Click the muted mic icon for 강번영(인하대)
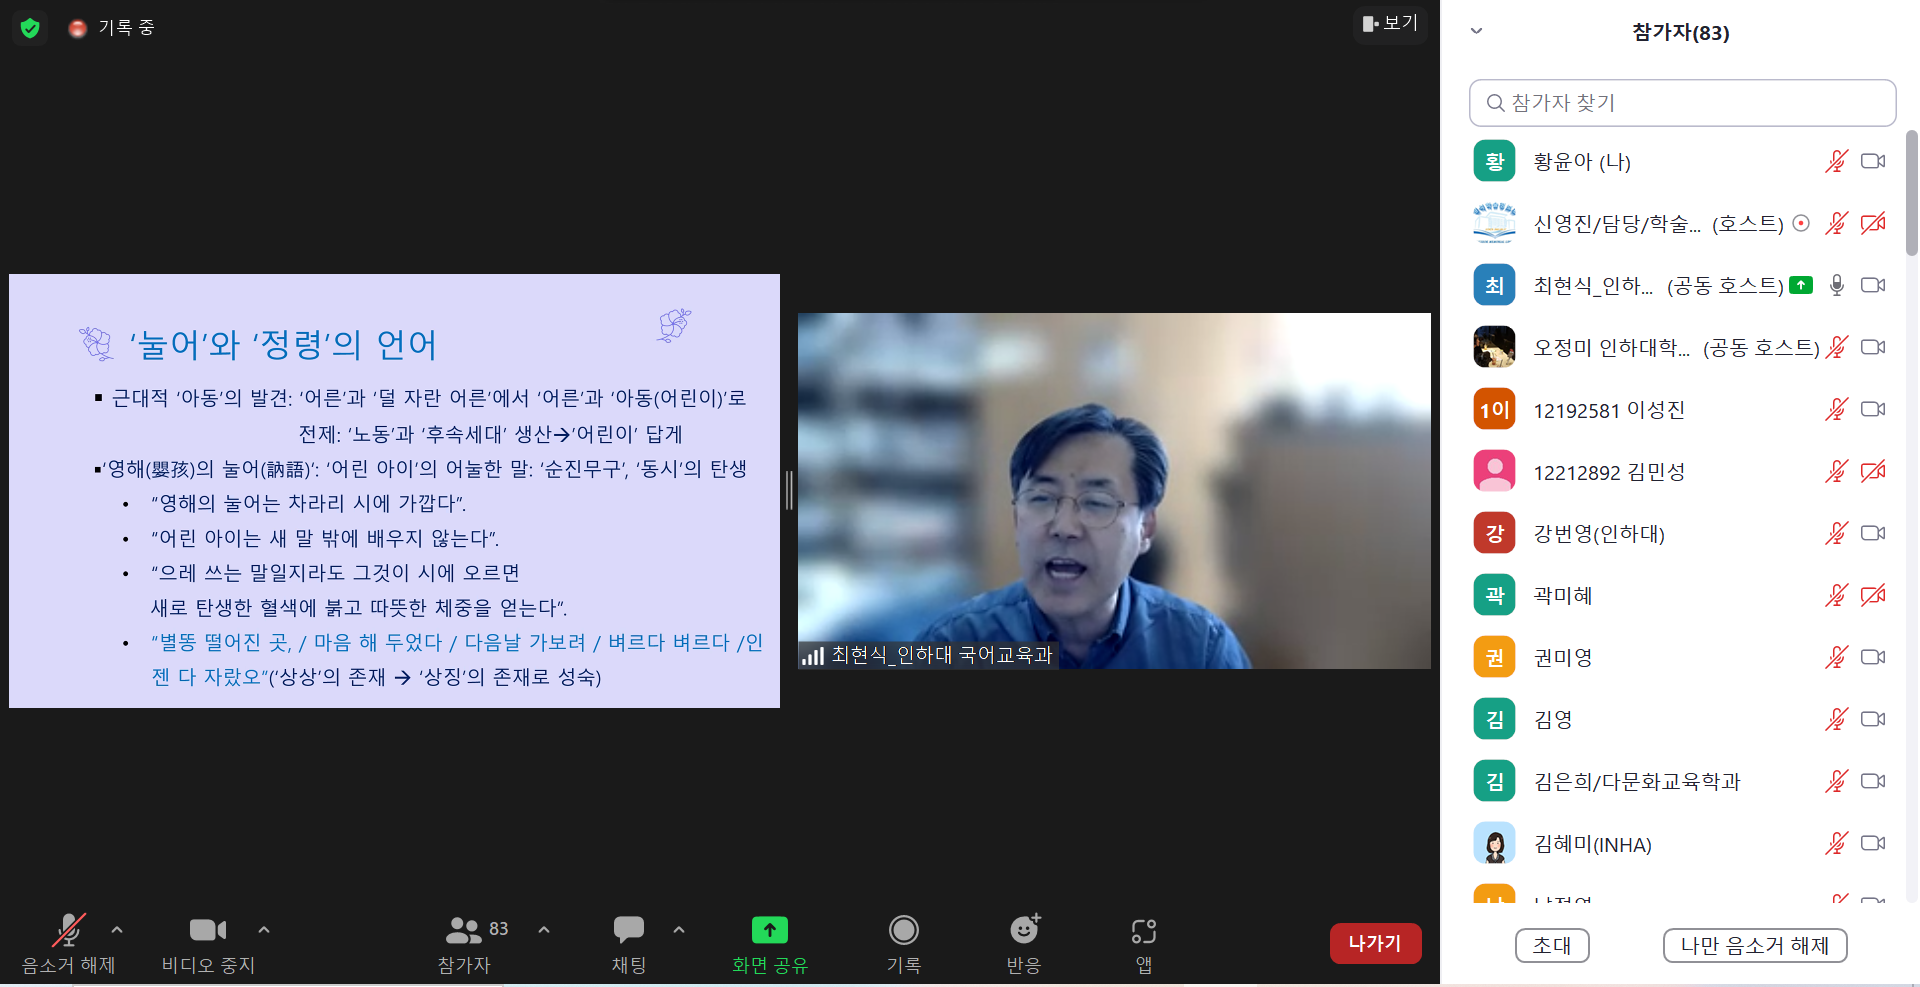This screenshot has height=987, width=1920. [x=1836, y=533]
